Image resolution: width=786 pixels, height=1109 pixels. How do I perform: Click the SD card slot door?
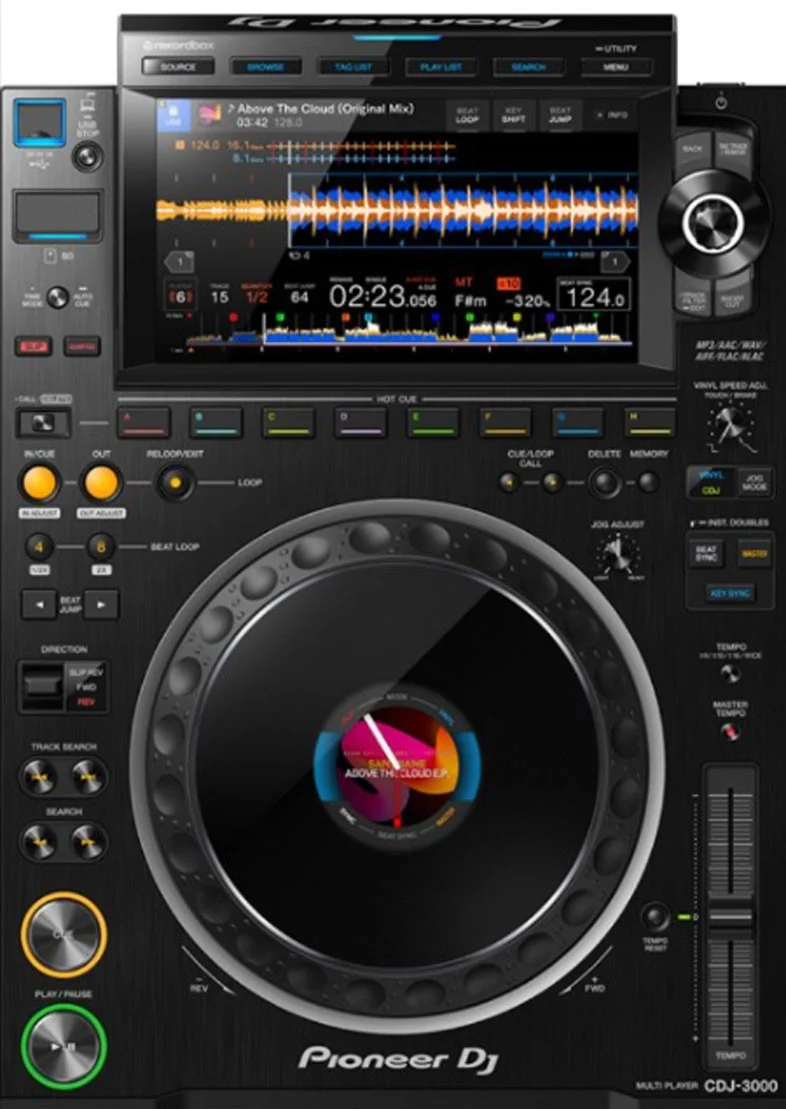pos(58,216)
